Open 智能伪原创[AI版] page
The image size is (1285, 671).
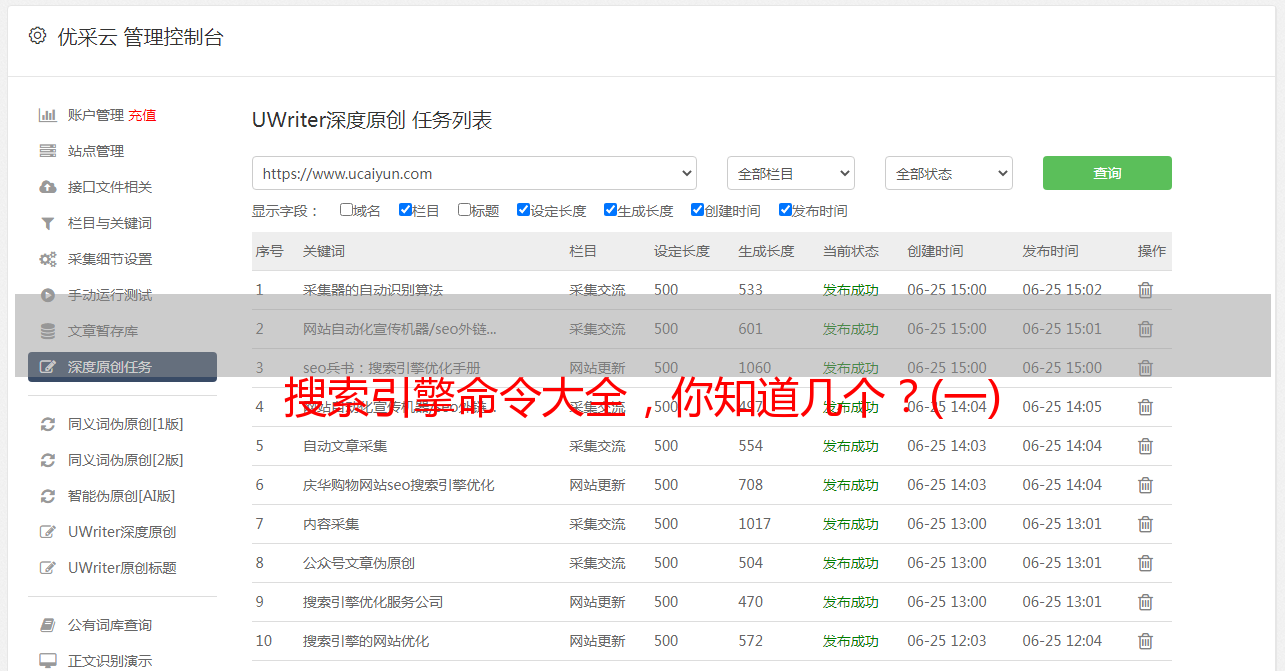click(121, 496)
